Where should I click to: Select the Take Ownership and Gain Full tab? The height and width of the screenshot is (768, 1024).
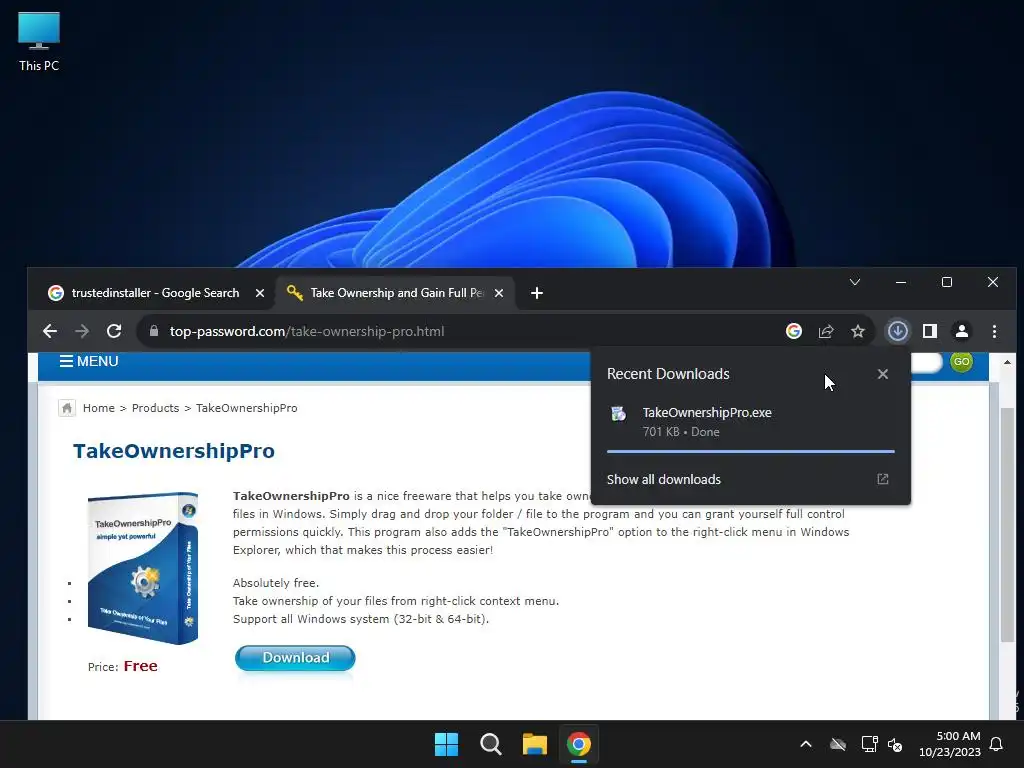396,293
